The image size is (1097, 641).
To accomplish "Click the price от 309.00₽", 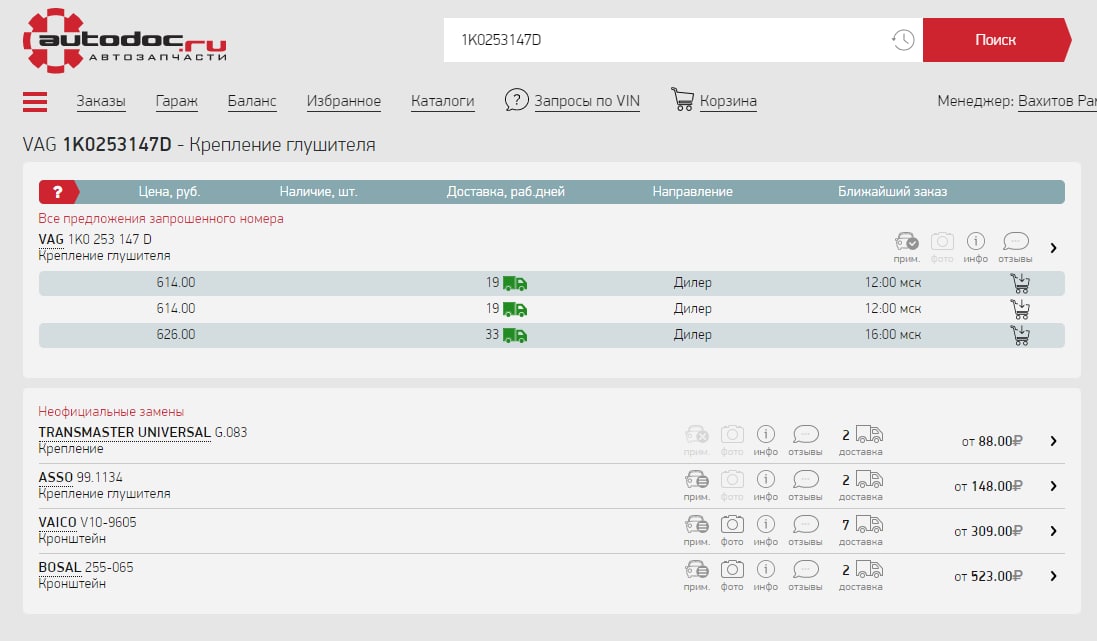I will coord(989,532).
